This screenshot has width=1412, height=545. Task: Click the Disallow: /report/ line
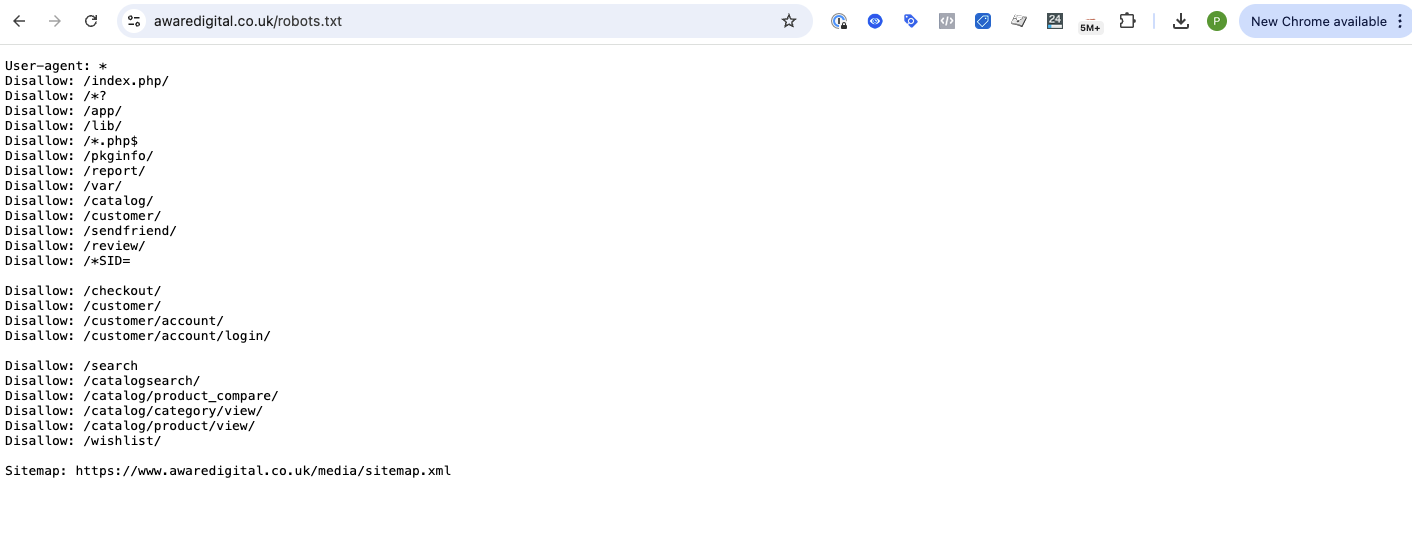(75, 171)
